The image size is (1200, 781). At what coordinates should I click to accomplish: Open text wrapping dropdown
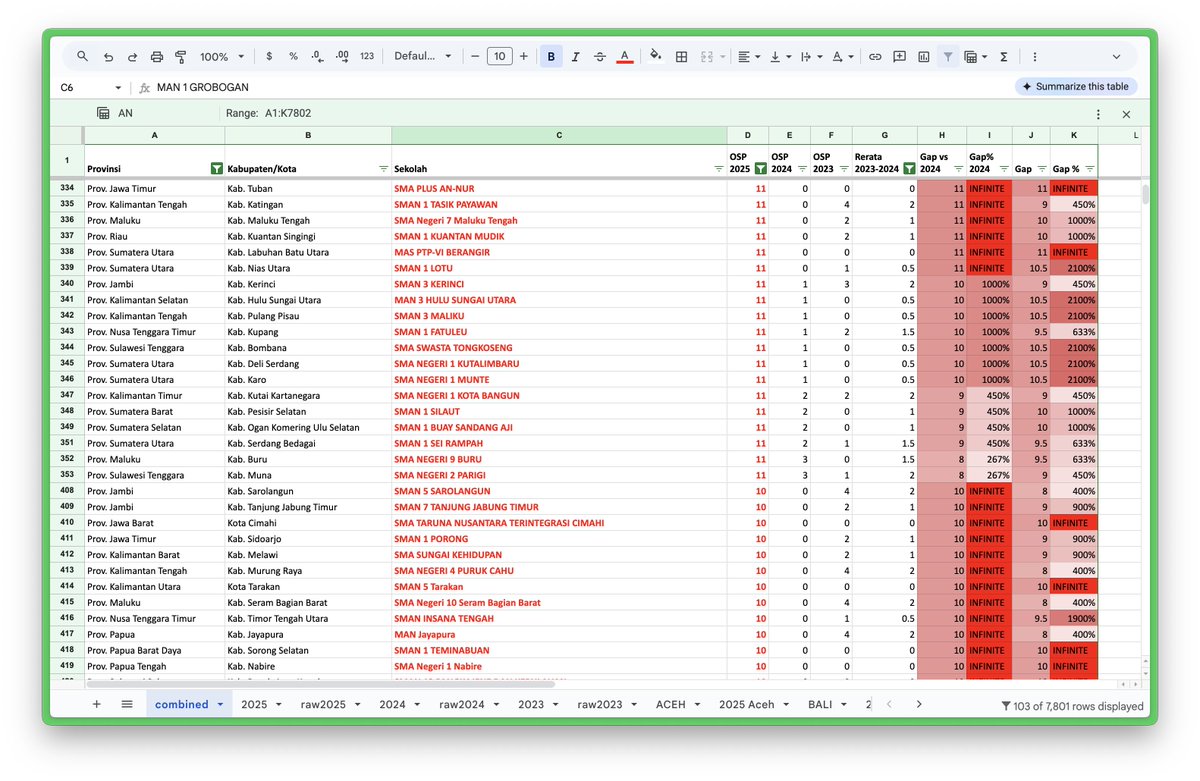click(x=810, y=57)
